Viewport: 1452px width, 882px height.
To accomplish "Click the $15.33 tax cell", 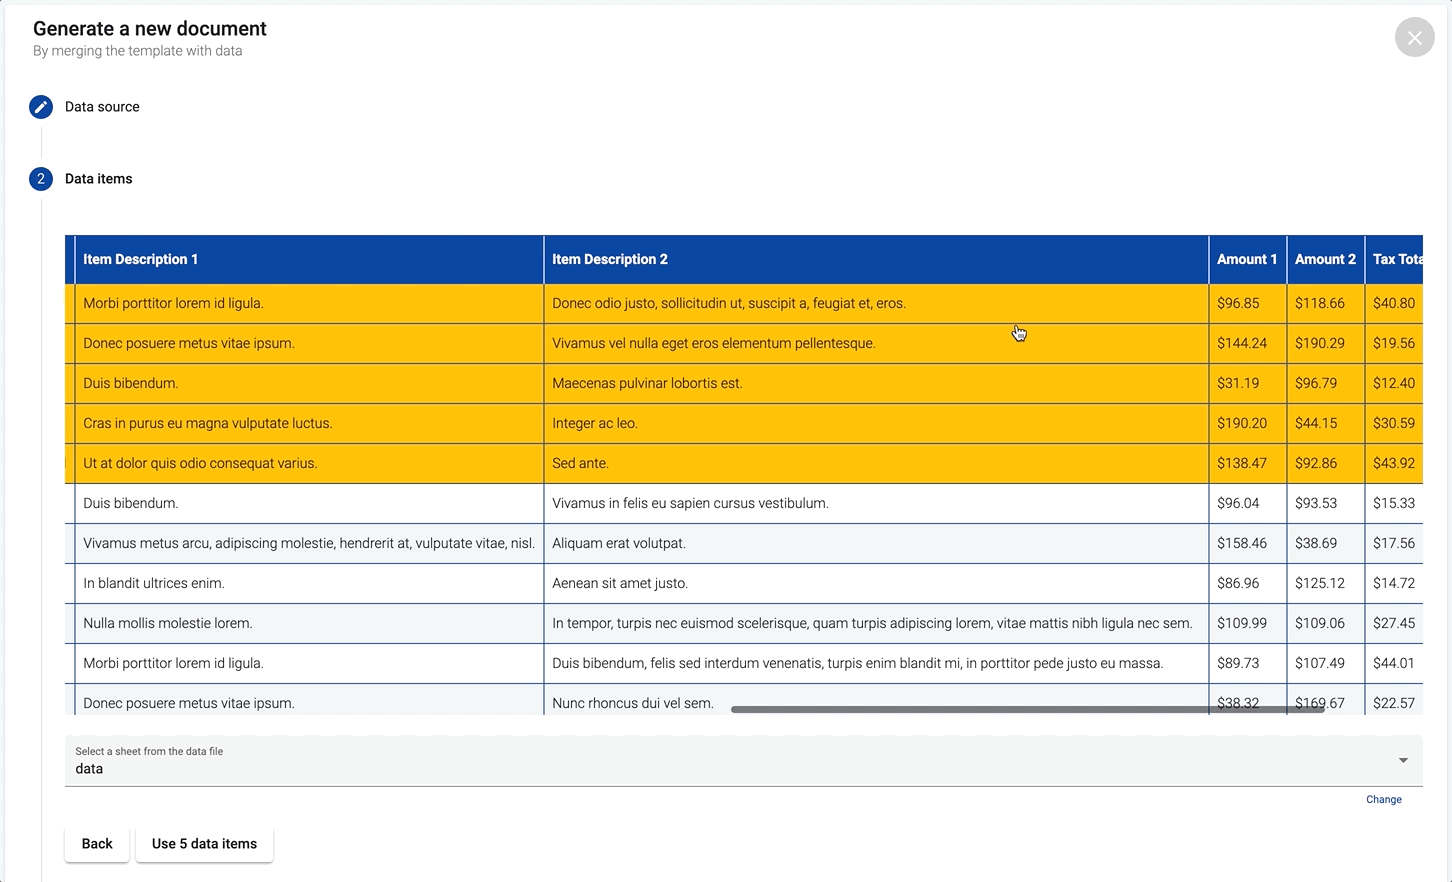I will [x=1394, y=504].
